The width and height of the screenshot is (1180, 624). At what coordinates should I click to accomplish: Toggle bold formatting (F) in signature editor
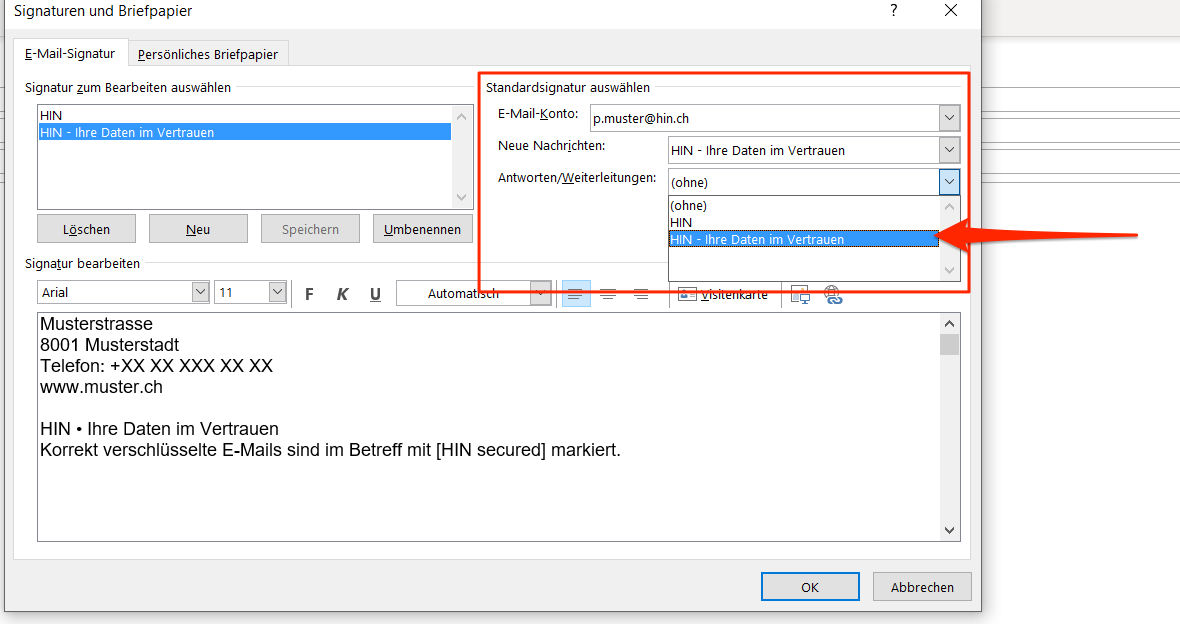click(309, 294)
